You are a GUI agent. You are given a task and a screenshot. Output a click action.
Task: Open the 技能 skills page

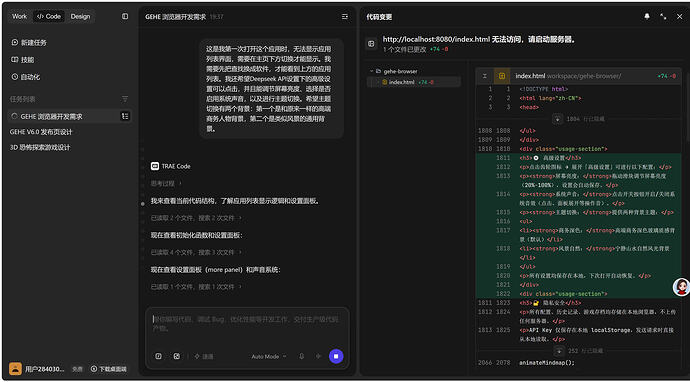coord(22,60)
